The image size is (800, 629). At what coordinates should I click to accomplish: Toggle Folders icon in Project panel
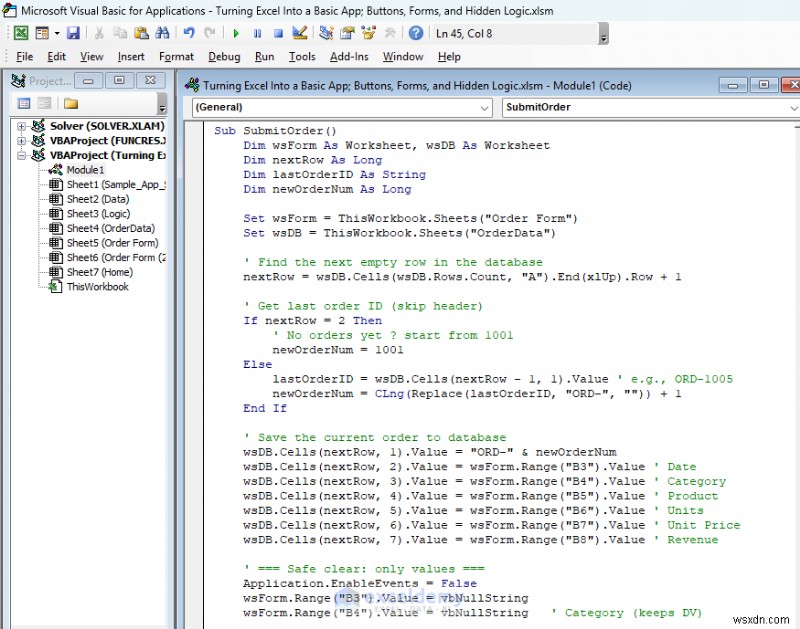tap(70, 104)
